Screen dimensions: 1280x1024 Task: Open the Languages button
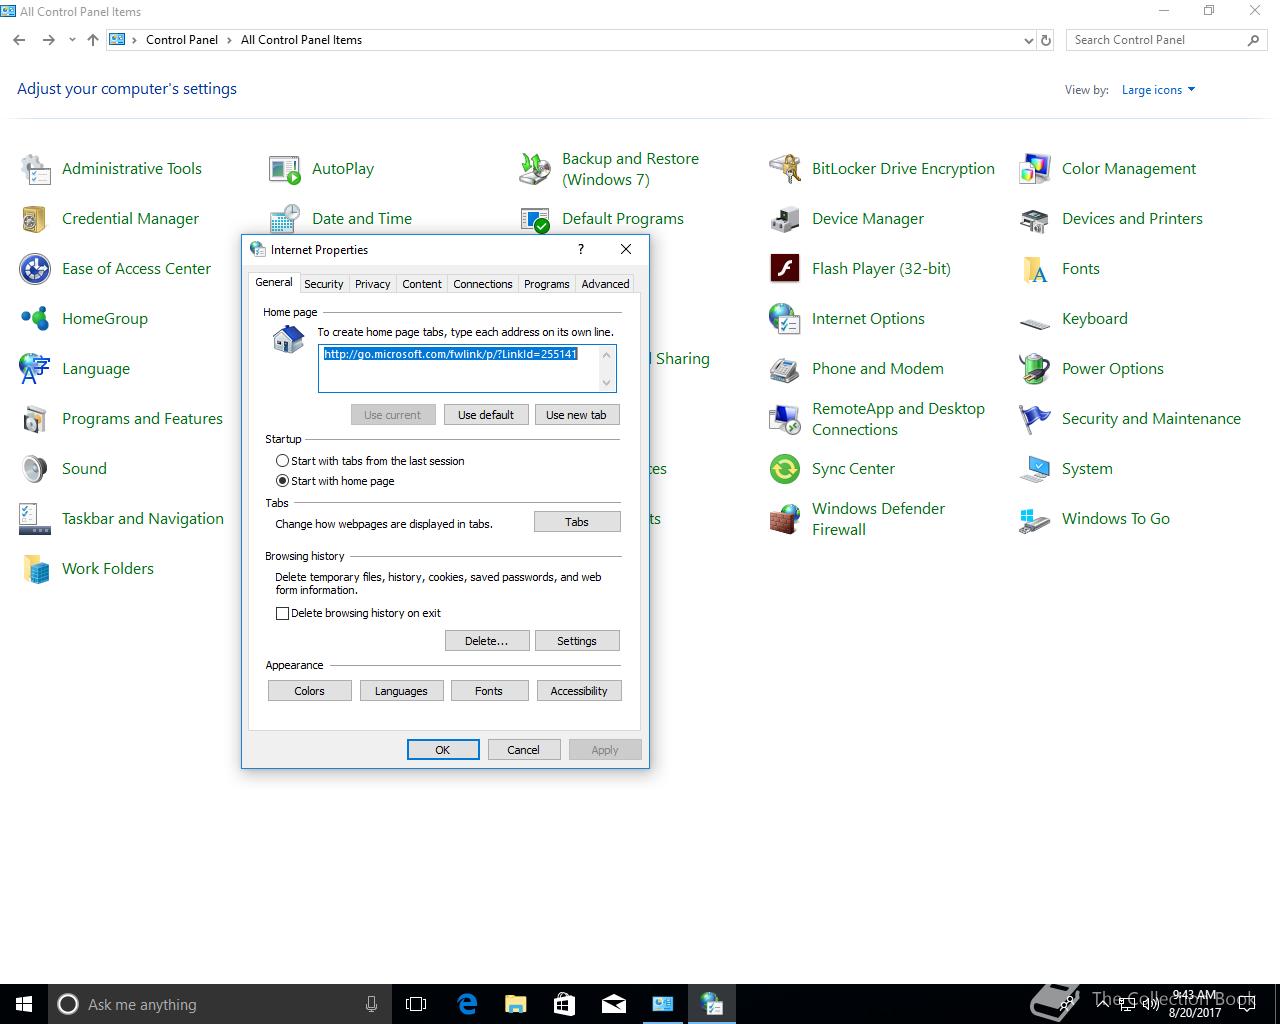(x=401, y=691)
